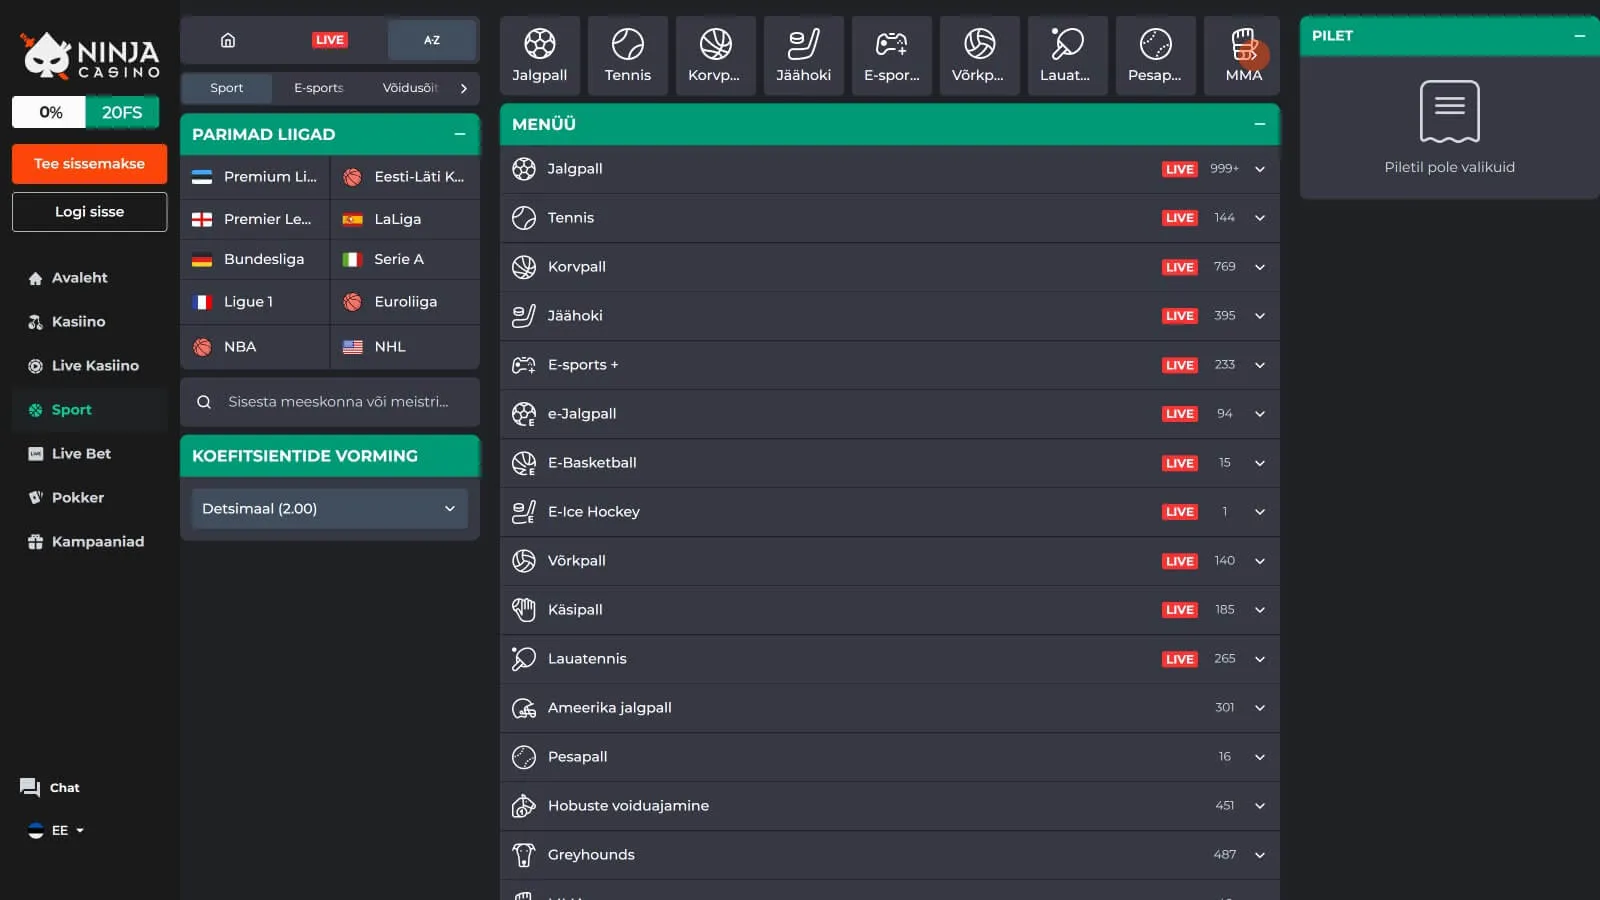Click the Jäähoki hockey stick icon tile
This screenshot has width=1600, height=900.
(803, 55)
